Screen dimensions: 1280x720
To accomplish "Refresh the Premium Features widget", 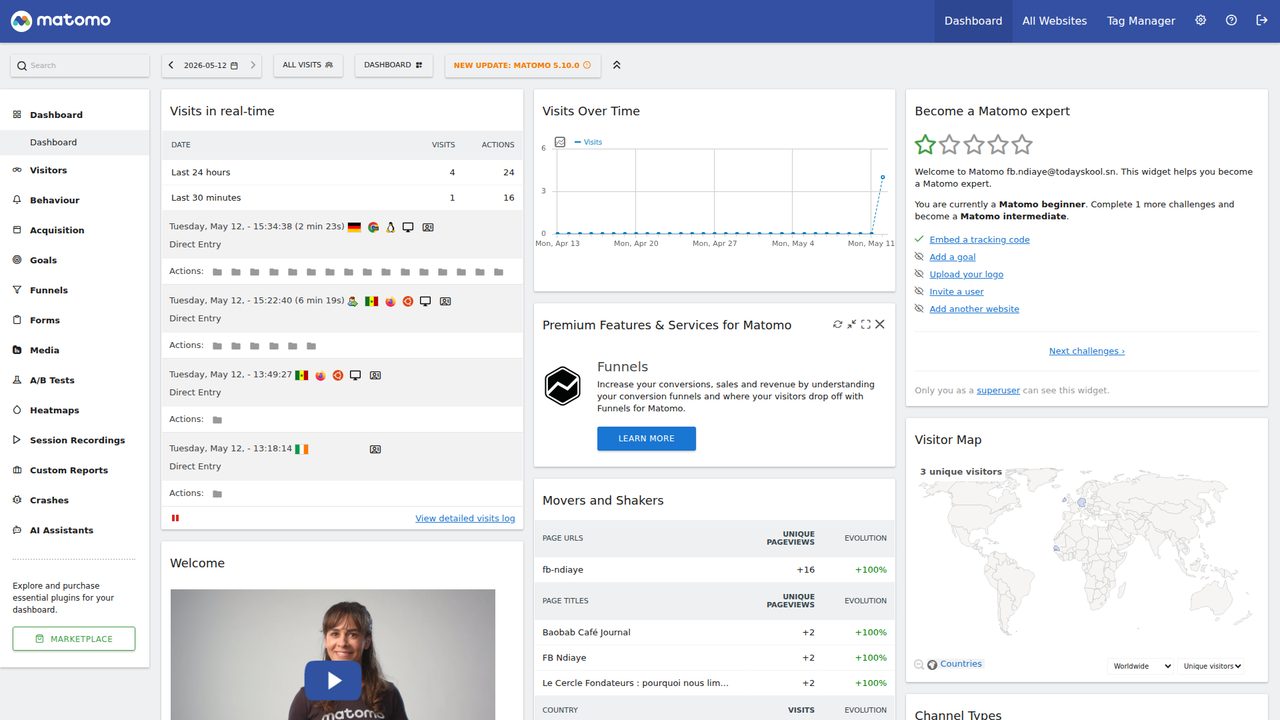I will coord(837,324).
